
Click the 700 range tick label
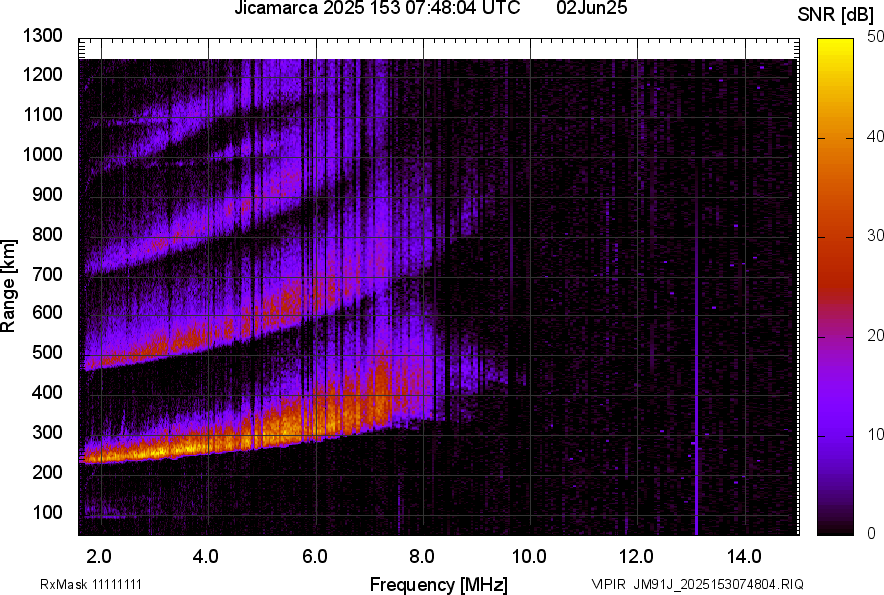point(47,274)
